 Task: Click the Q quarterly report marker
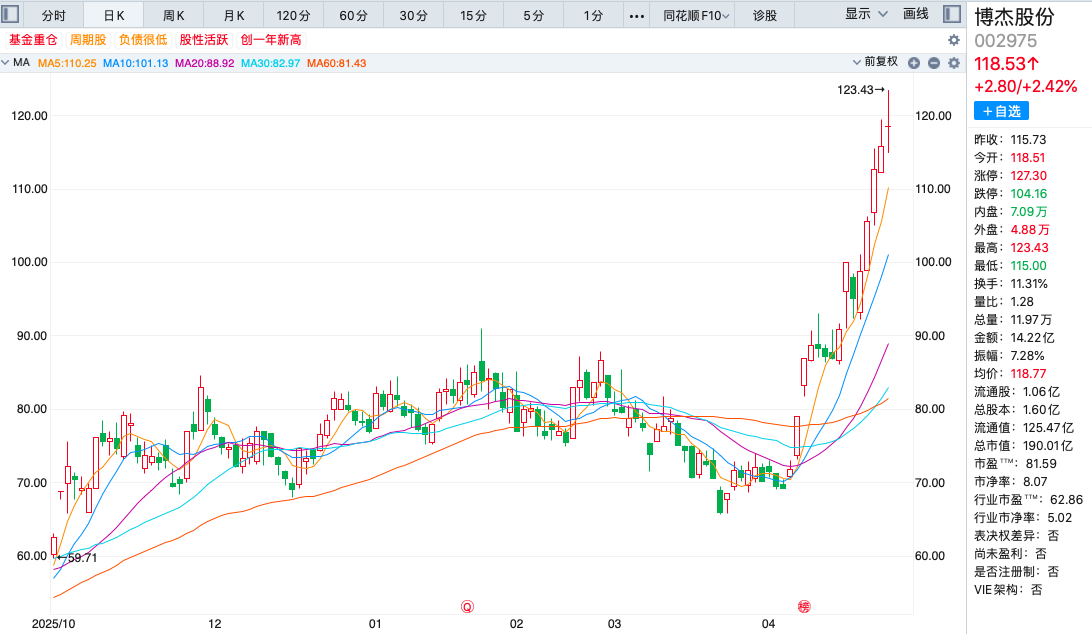click(466, 606)
